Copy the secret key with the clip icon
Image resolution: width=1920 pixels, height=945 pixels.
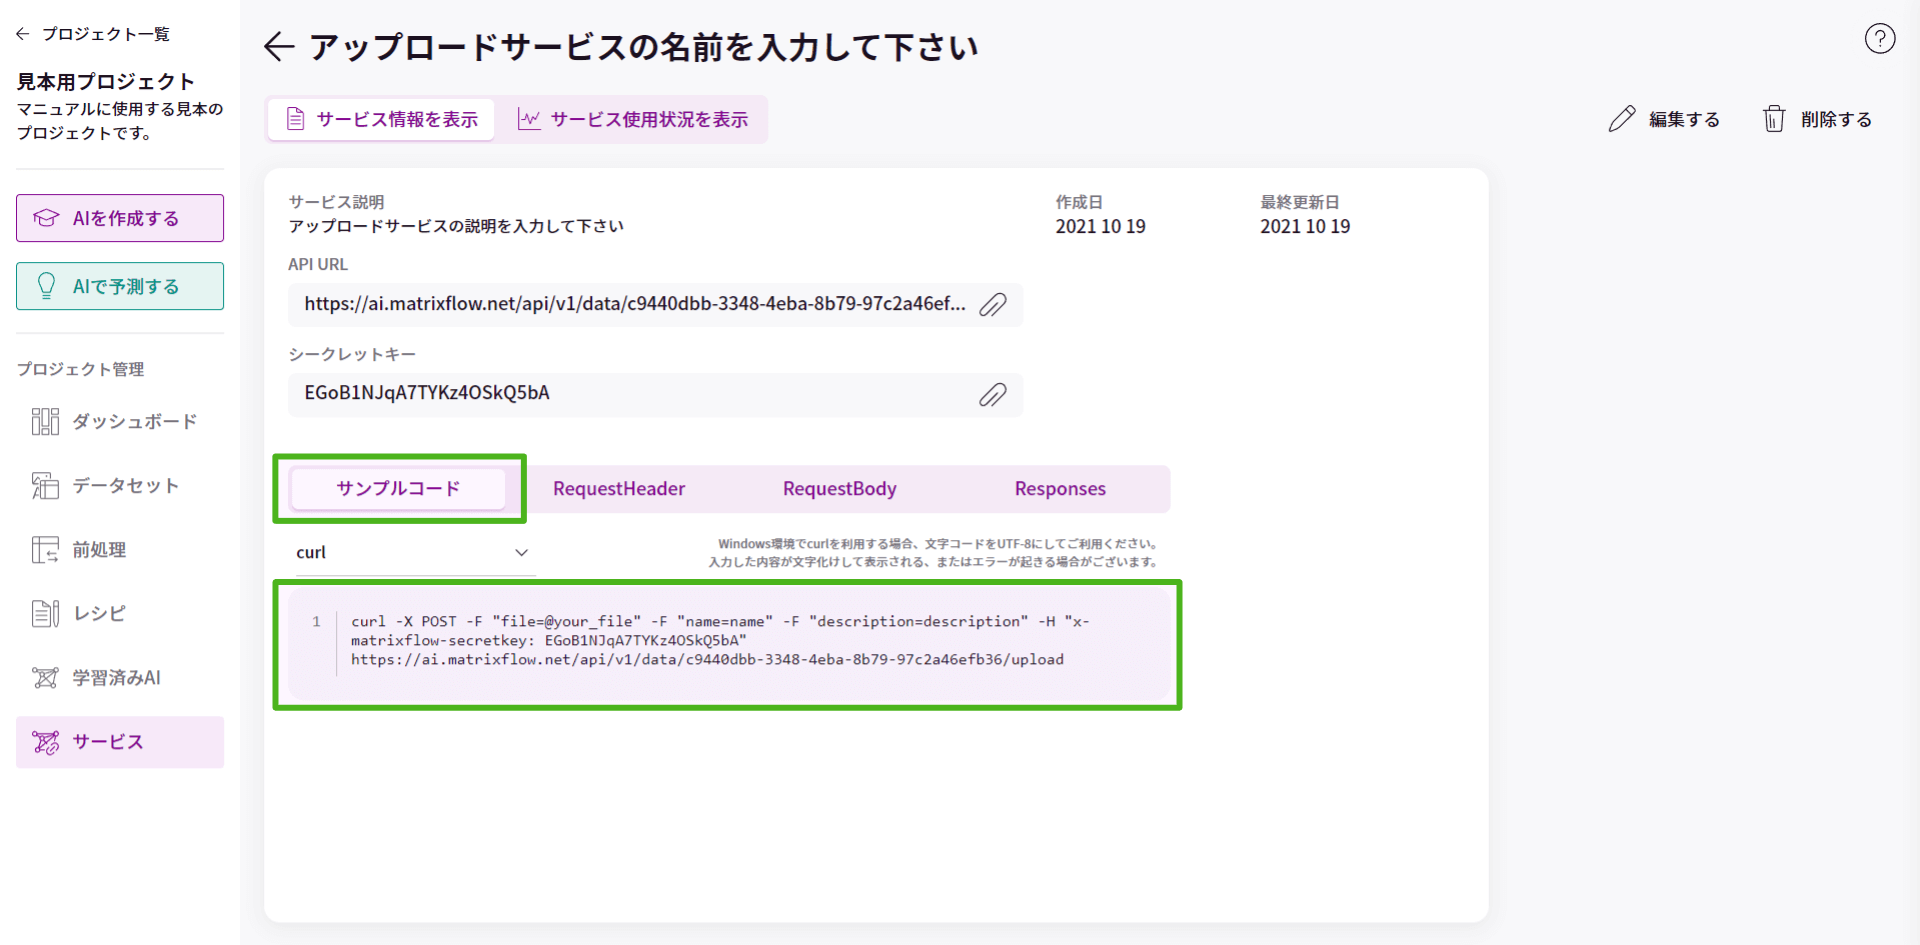pyautogui.click(x=992, y=394)
